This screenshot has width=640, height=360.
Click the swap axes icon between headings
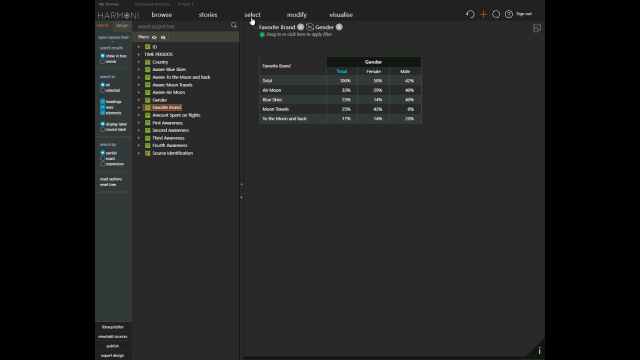click(310, 27)
